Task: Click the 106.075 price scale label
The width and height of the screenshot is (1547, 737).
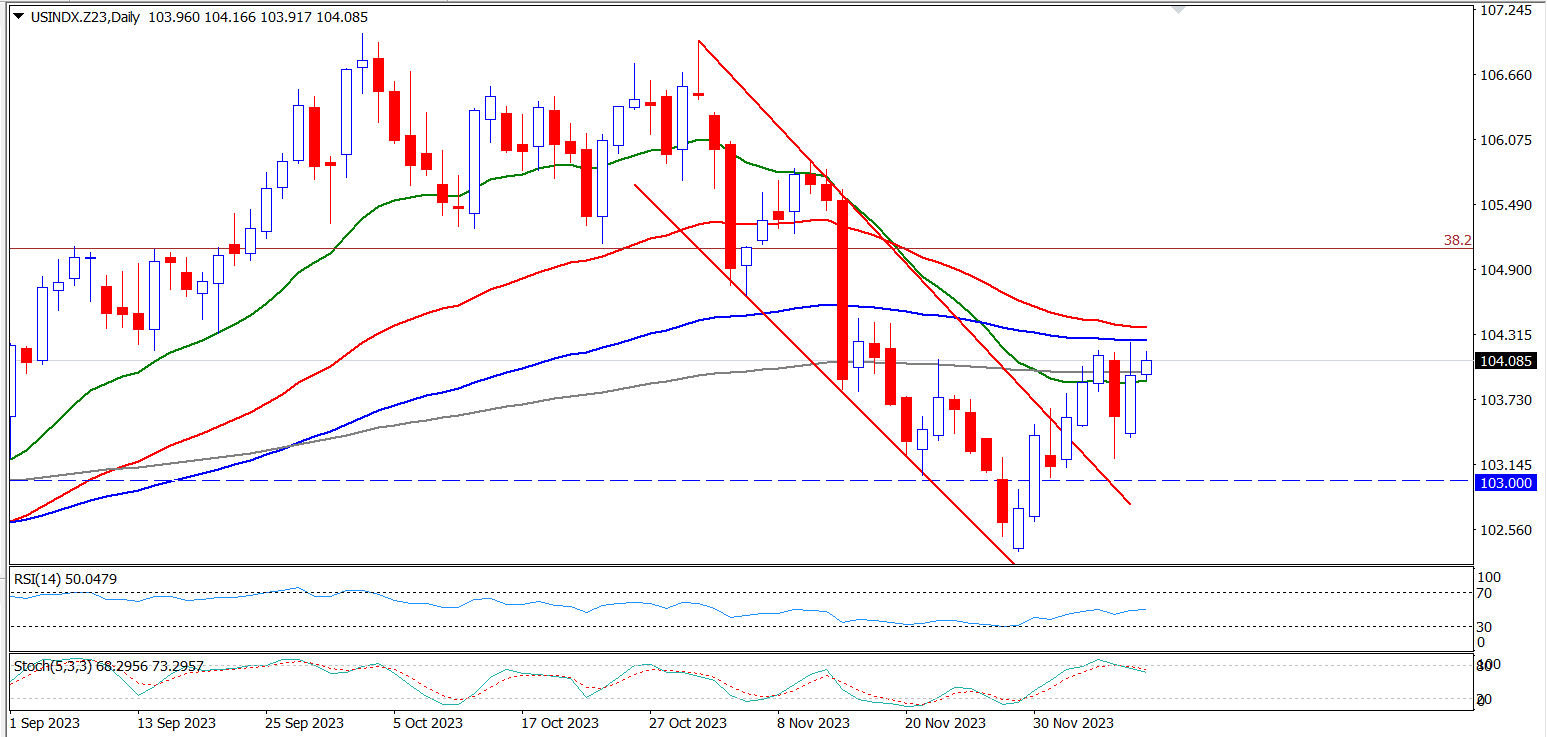Action: point(1505,140)
